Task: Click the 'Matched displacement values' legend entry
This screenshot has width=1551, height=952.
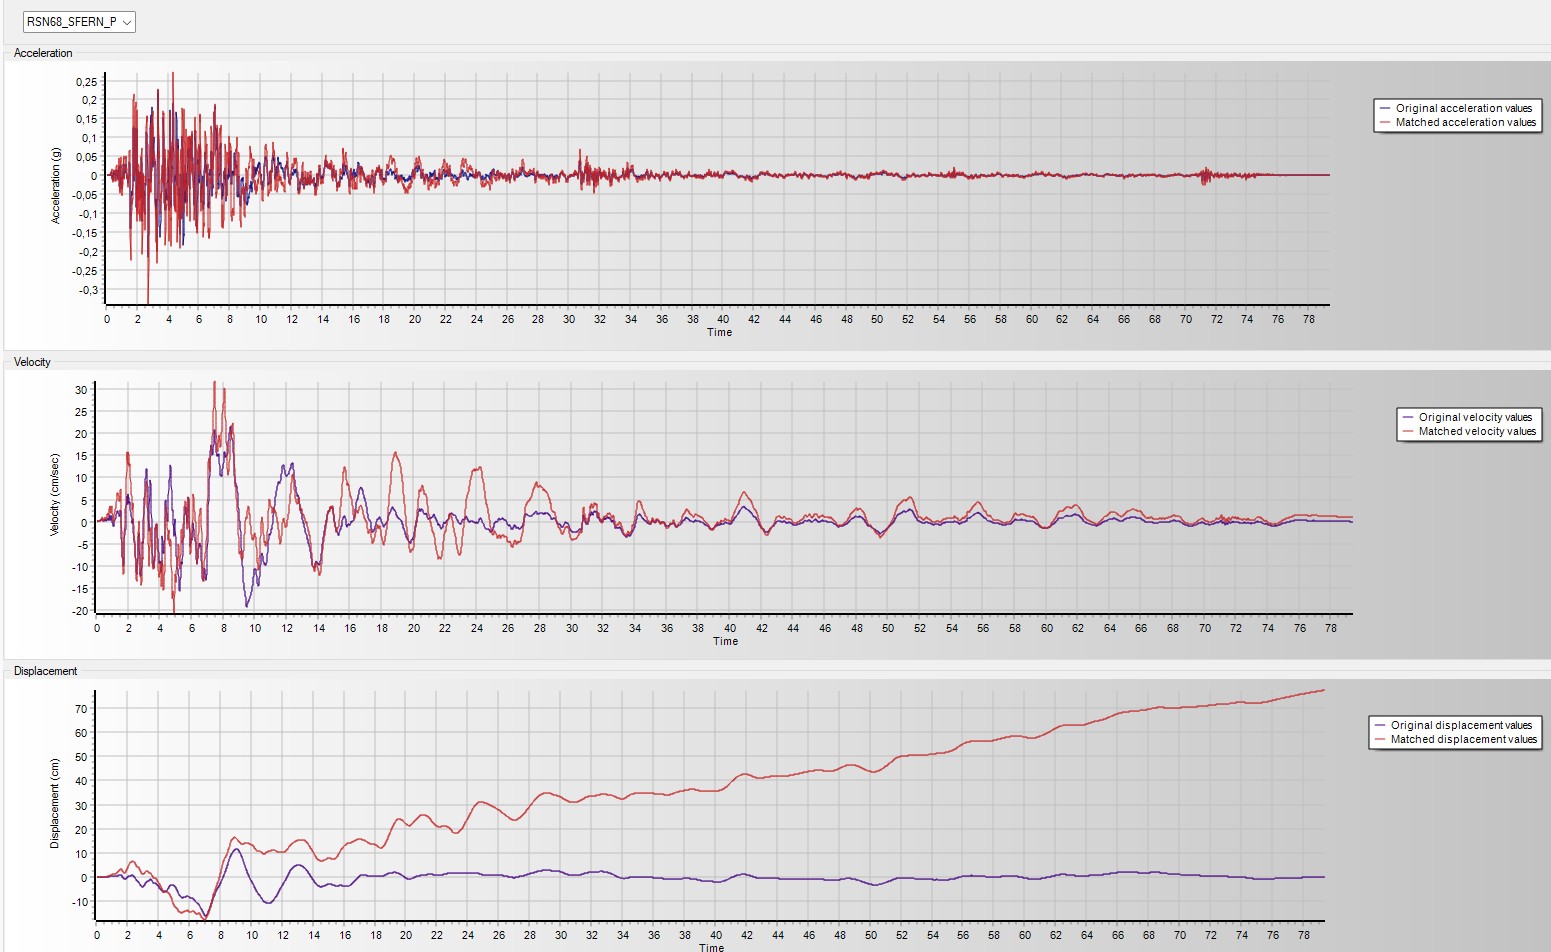Action: point(1463,739)
